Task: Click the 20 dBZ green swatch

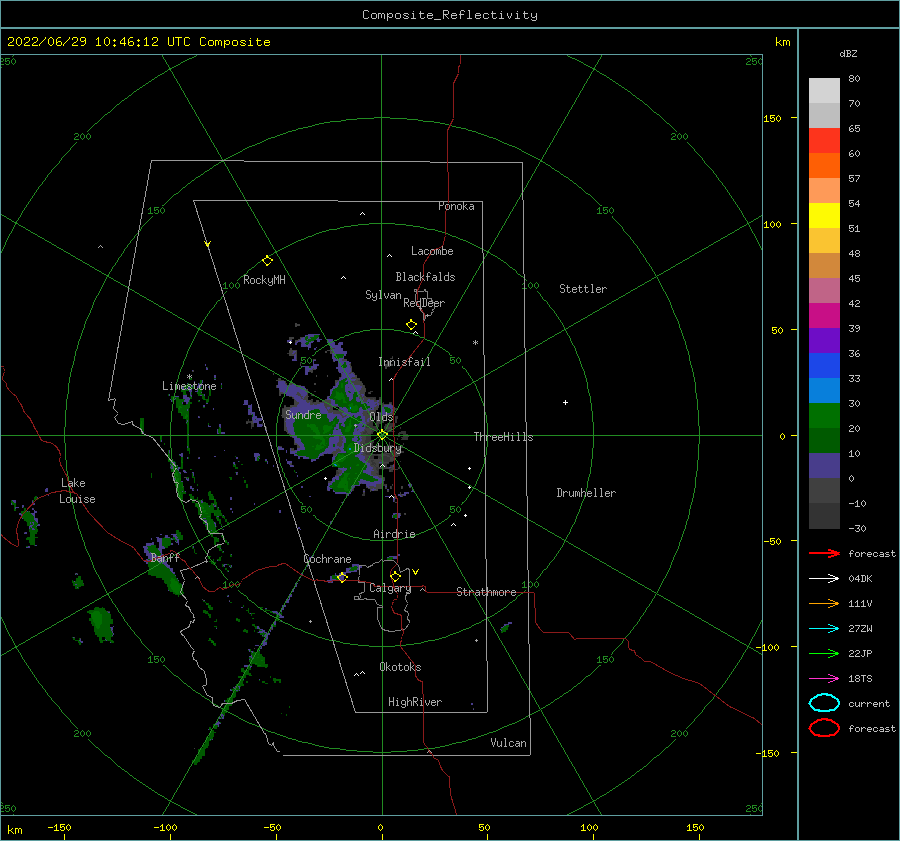Action: [824, 415]
